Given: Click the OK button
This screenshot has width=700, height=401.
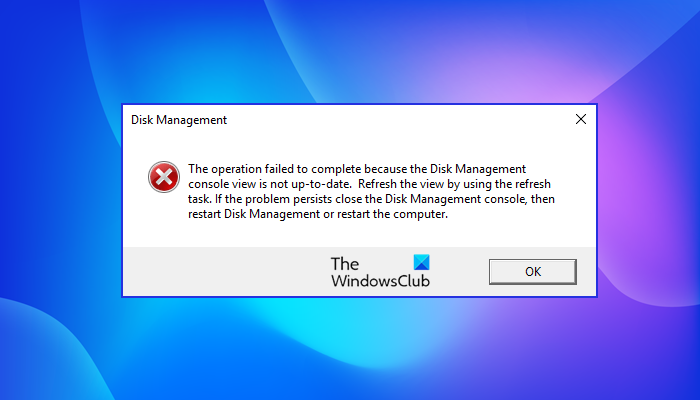Looking at the screenshot, I should pyautogui.click(x=532, y=271).
